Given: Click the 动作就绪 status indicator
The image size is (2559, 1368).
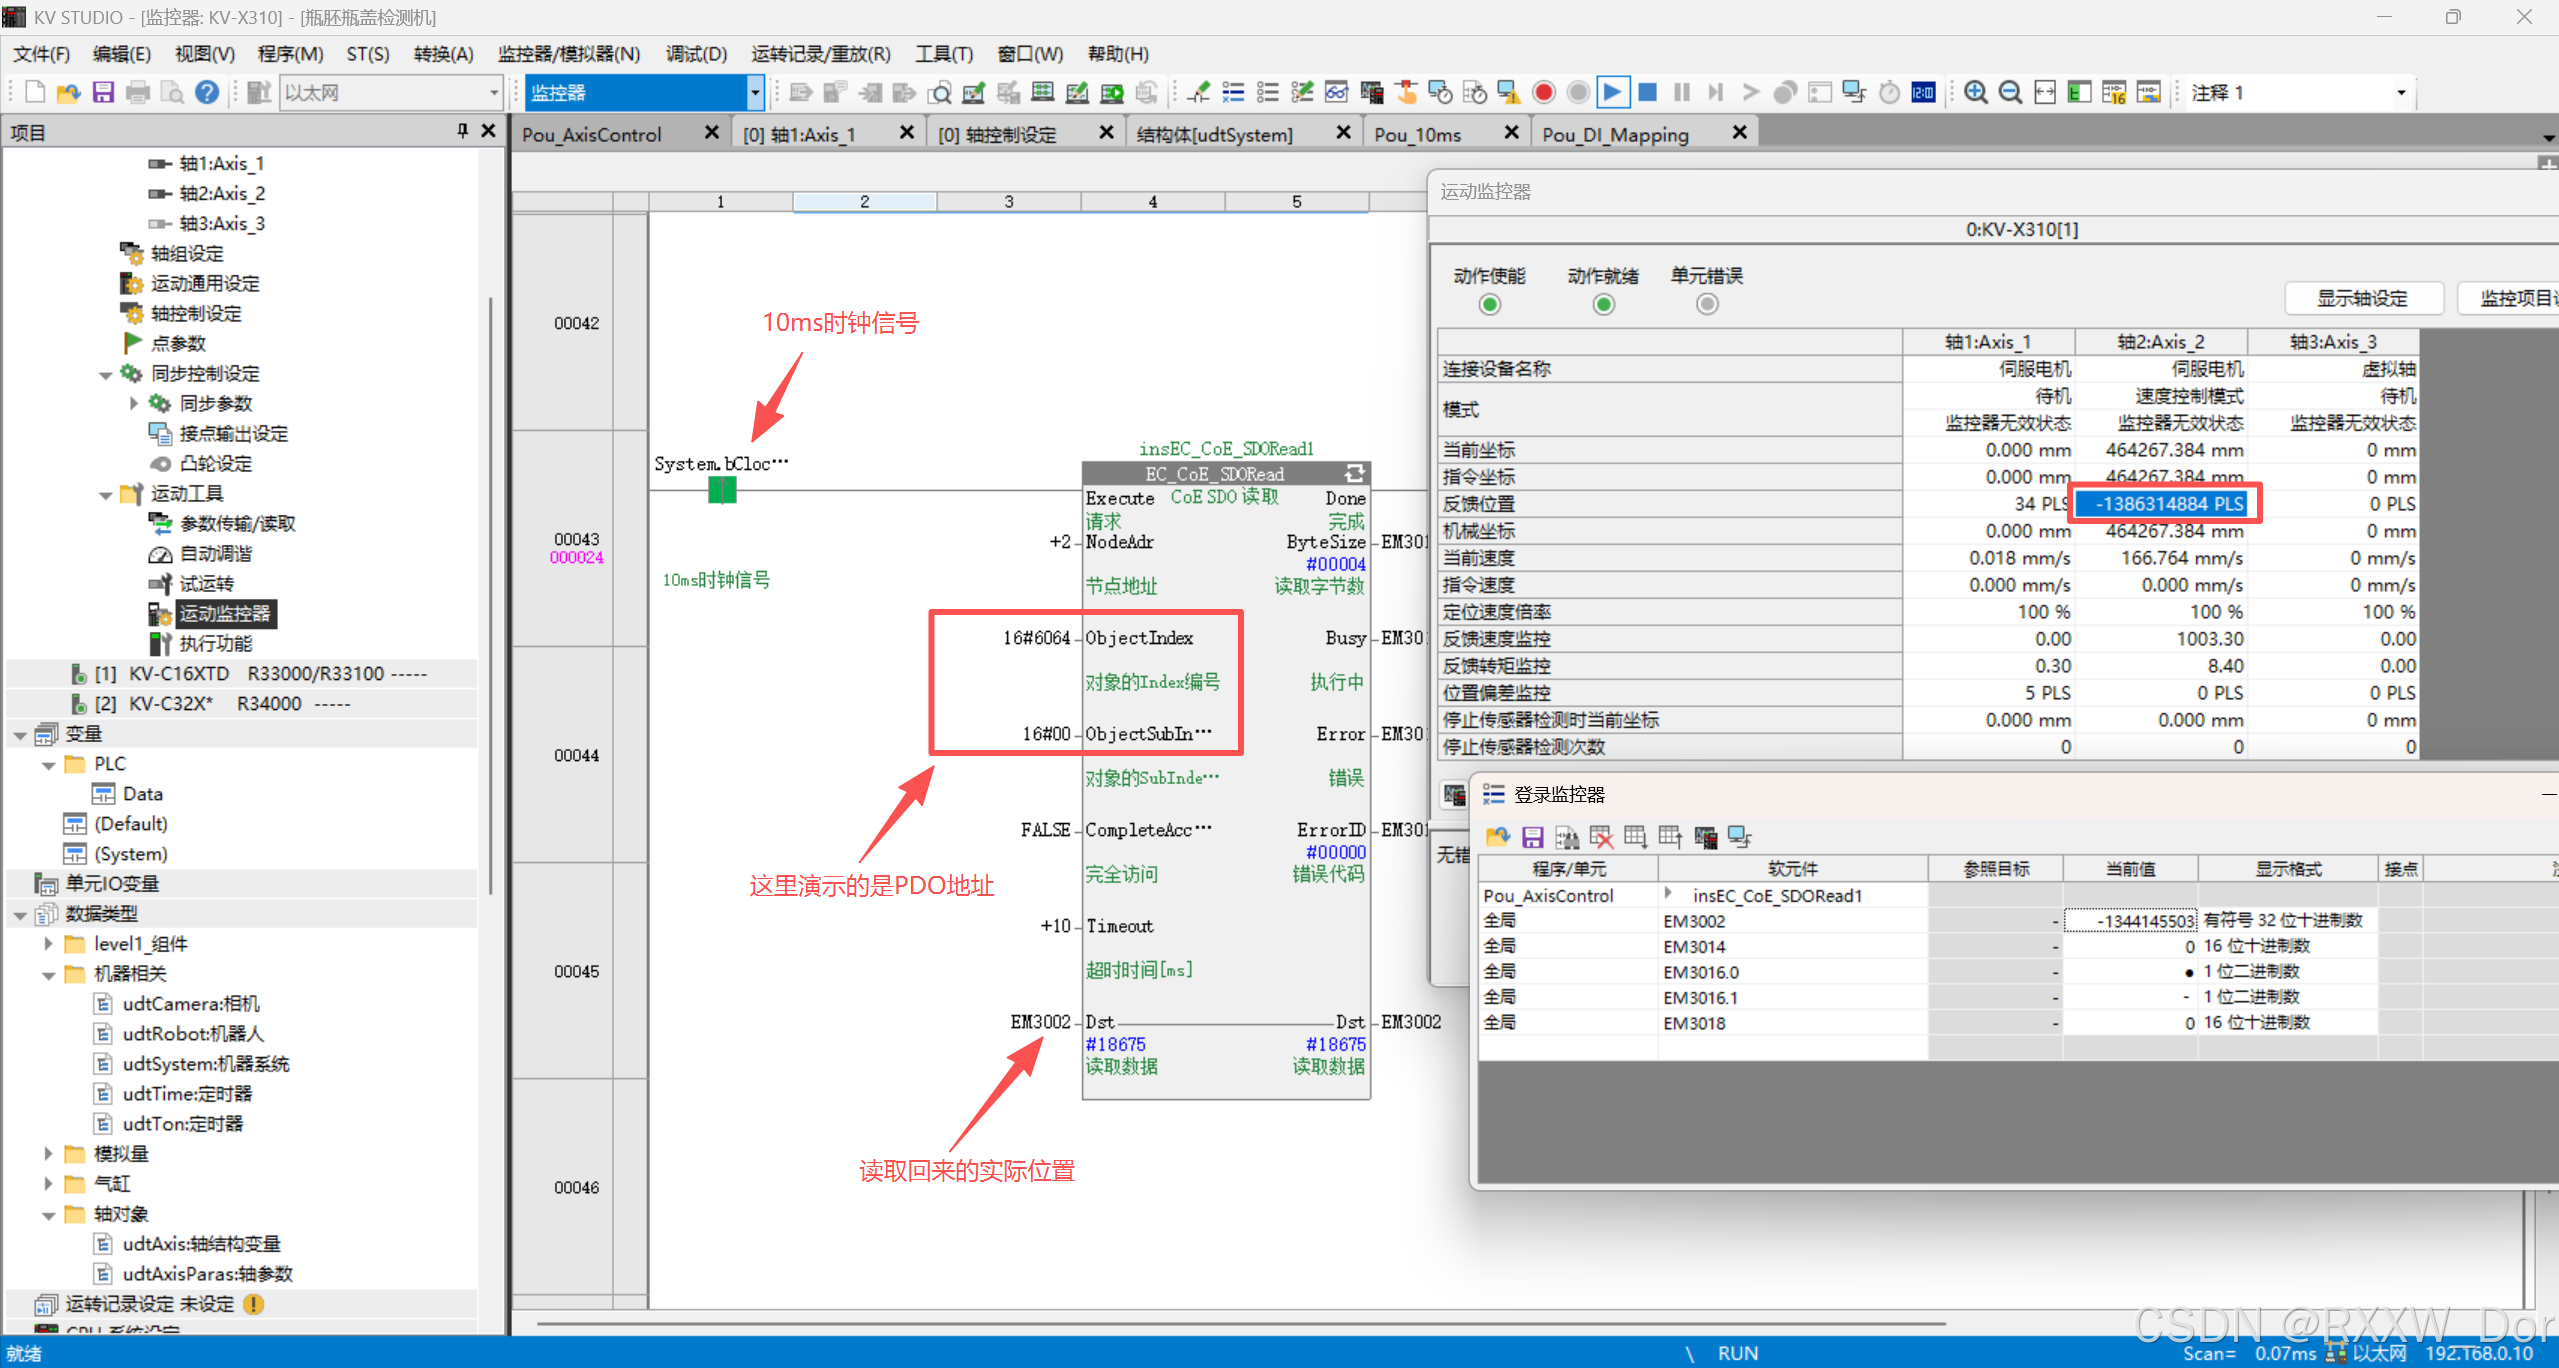Looking at the screenshot, I should [x=1603, y=304].
